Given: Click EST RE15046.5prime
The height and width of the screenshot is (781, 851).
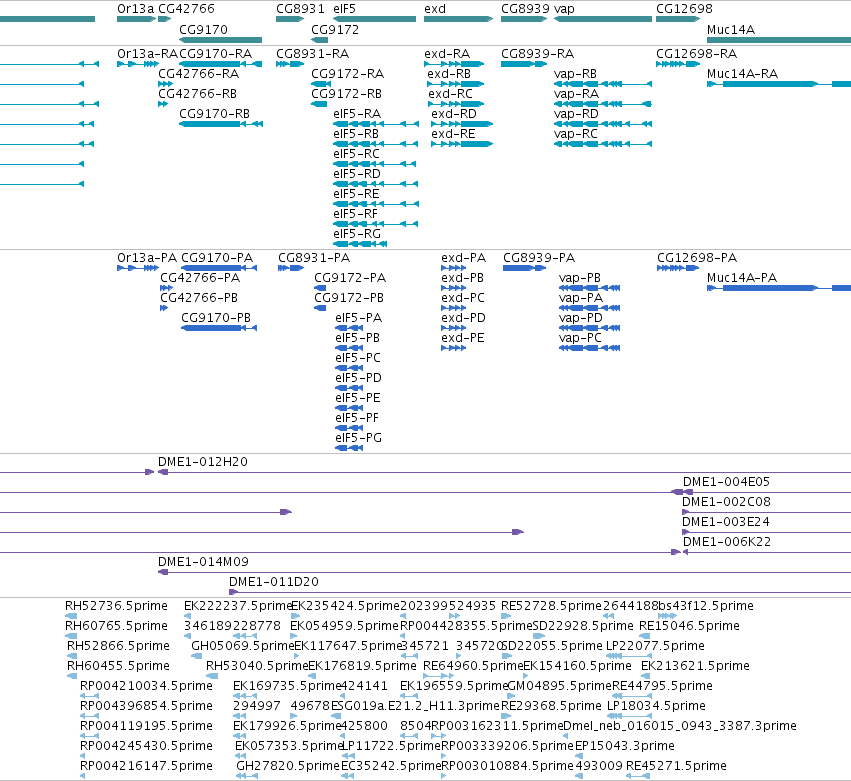Looking at the screenshot, I should pos(645,636).
